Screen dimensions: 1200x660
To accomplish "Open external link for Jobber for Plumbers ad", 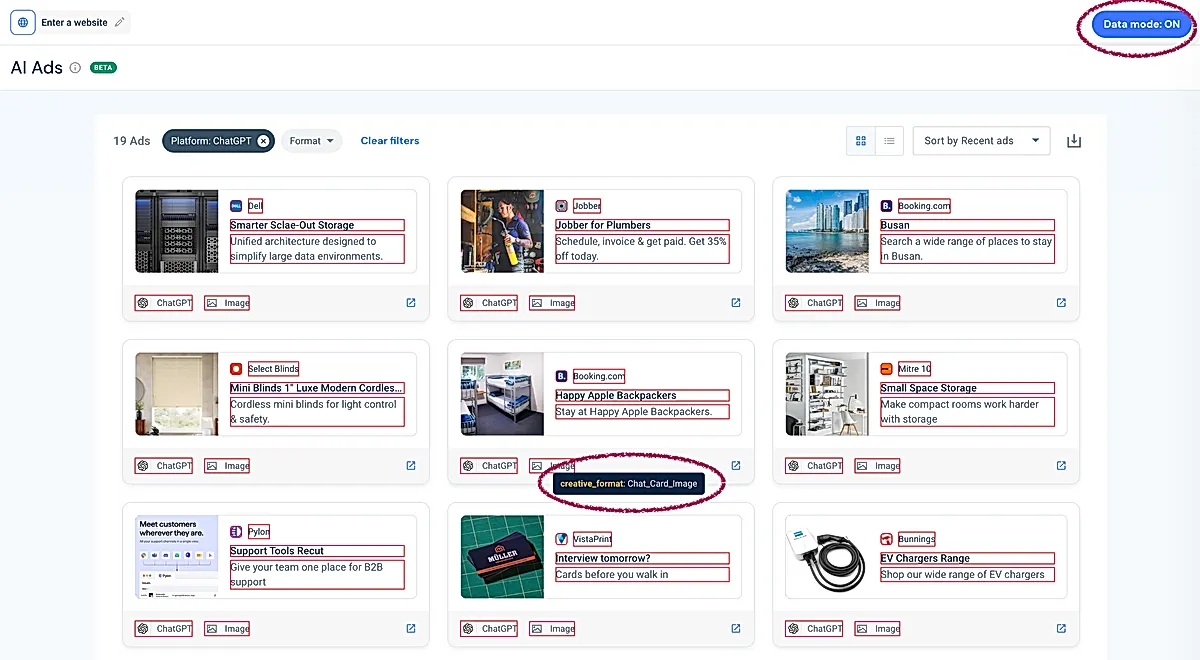I will 736,303.
